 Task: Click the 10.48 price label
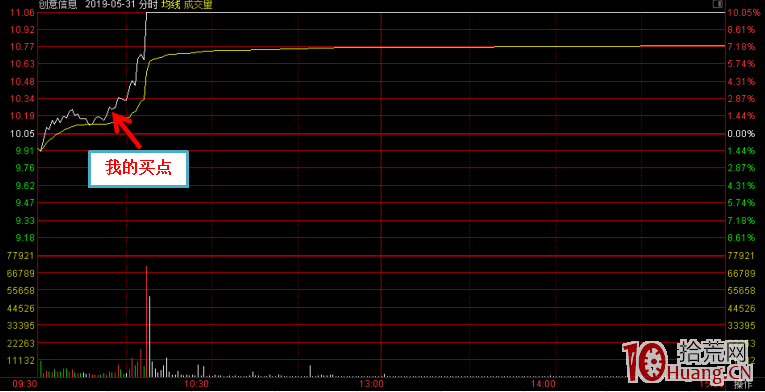[x=23, y=82]
